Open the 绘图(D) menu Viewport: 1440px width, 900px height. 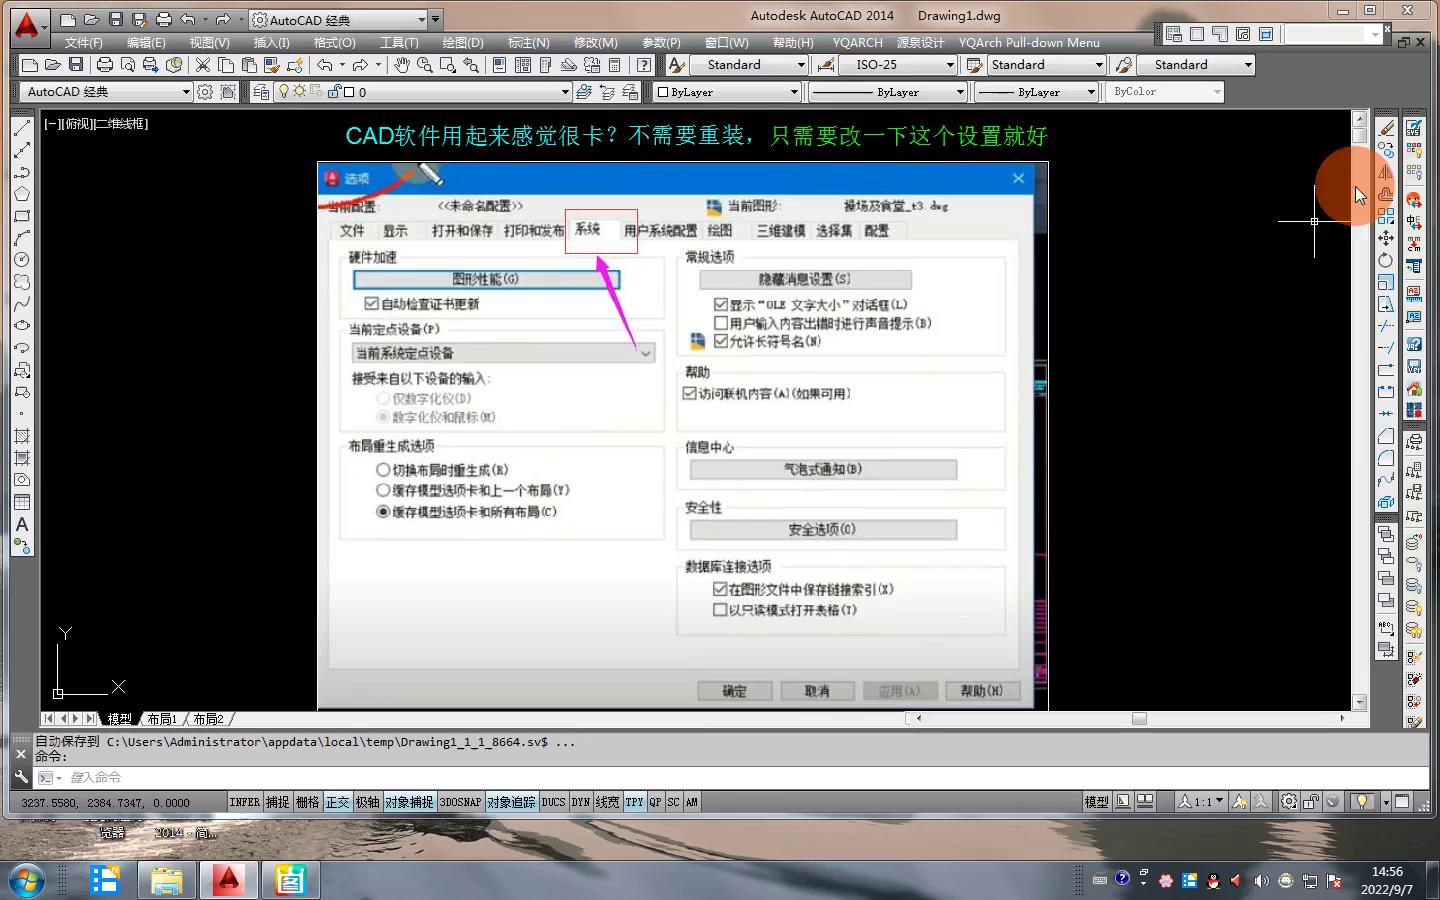pyautogui.click(x=462, y=43)
